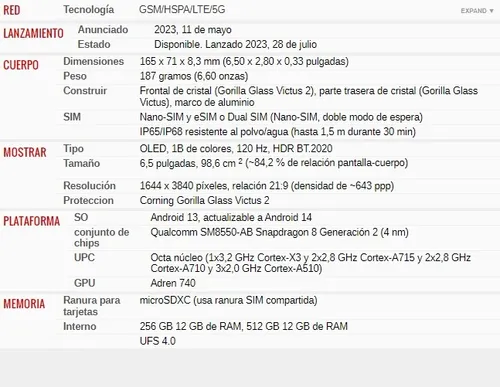Screen dimensions: 500x387
Task: Select the GPU label
Action: point(85,283)
